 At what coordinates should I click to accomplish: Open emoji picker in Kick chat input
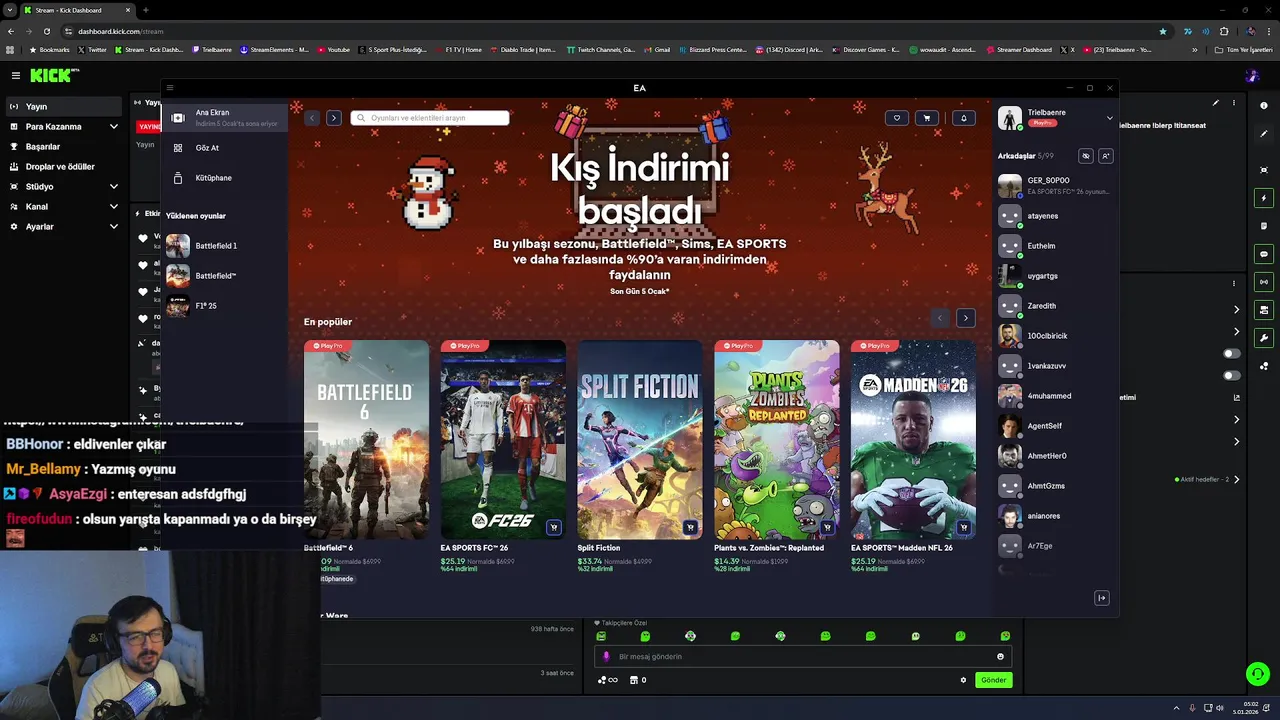click(1000, 657)
